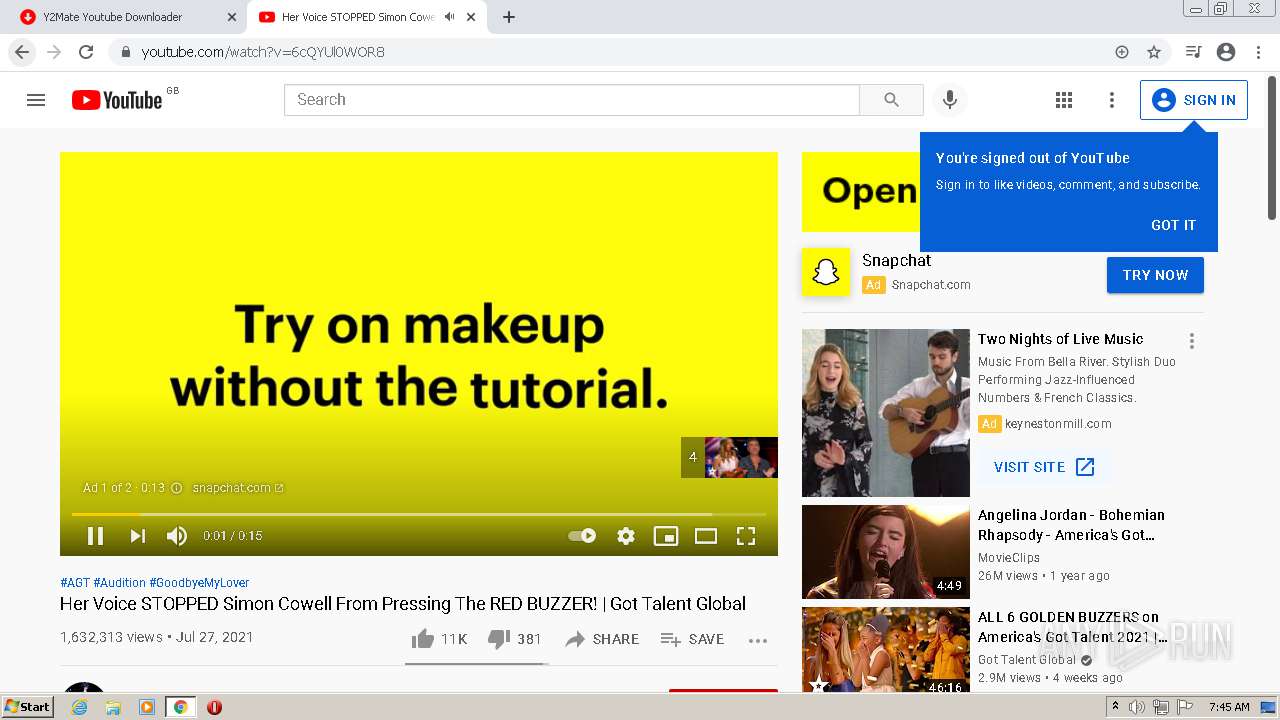
Task: Enable miniplayer mode
Action: point(666,536)
